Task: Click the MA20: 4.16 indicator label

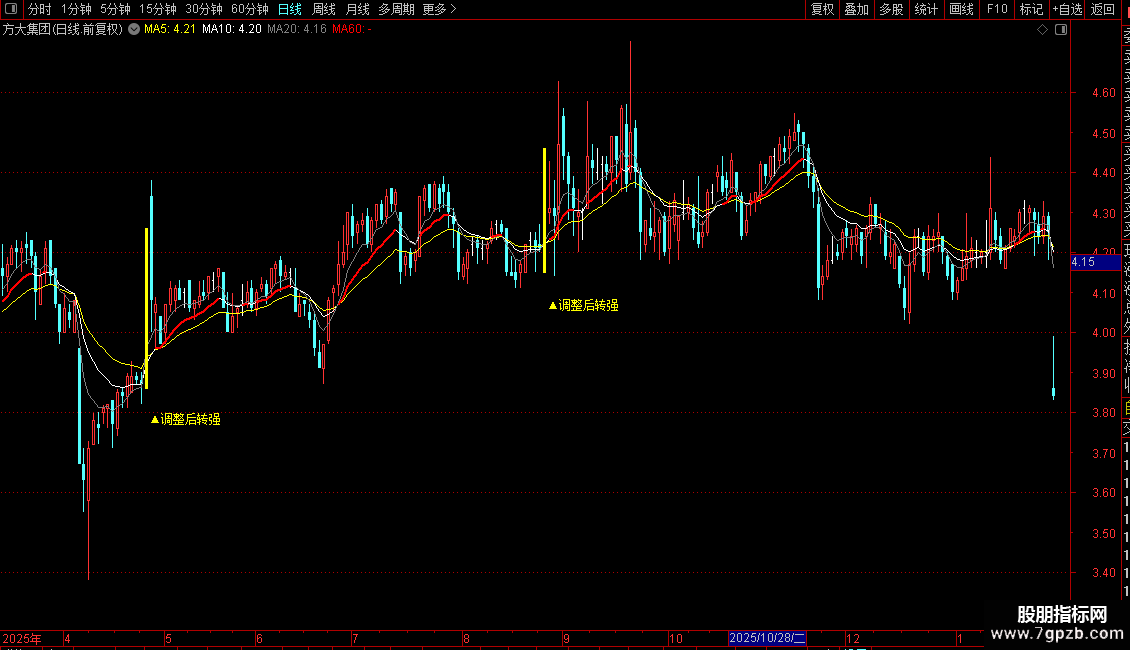Action: (296, 29)
